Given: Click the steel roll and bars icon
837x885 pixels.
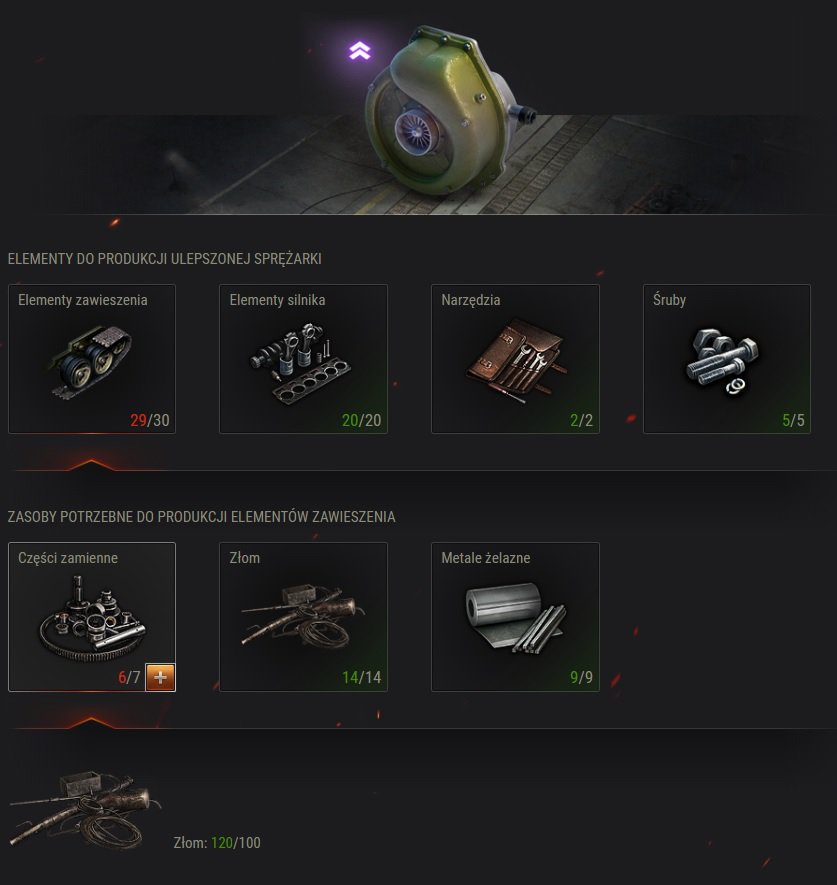Looking at the screenshot, I should click(x=515, y=618).
